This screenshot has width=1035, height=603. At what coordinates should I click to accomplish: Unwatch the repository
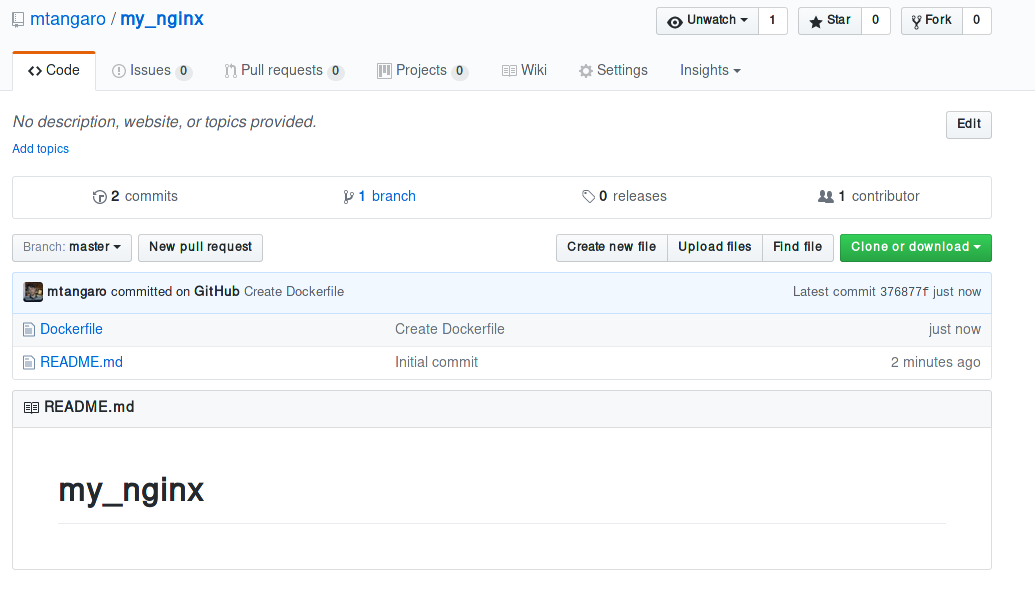click(x=706, y=20)
